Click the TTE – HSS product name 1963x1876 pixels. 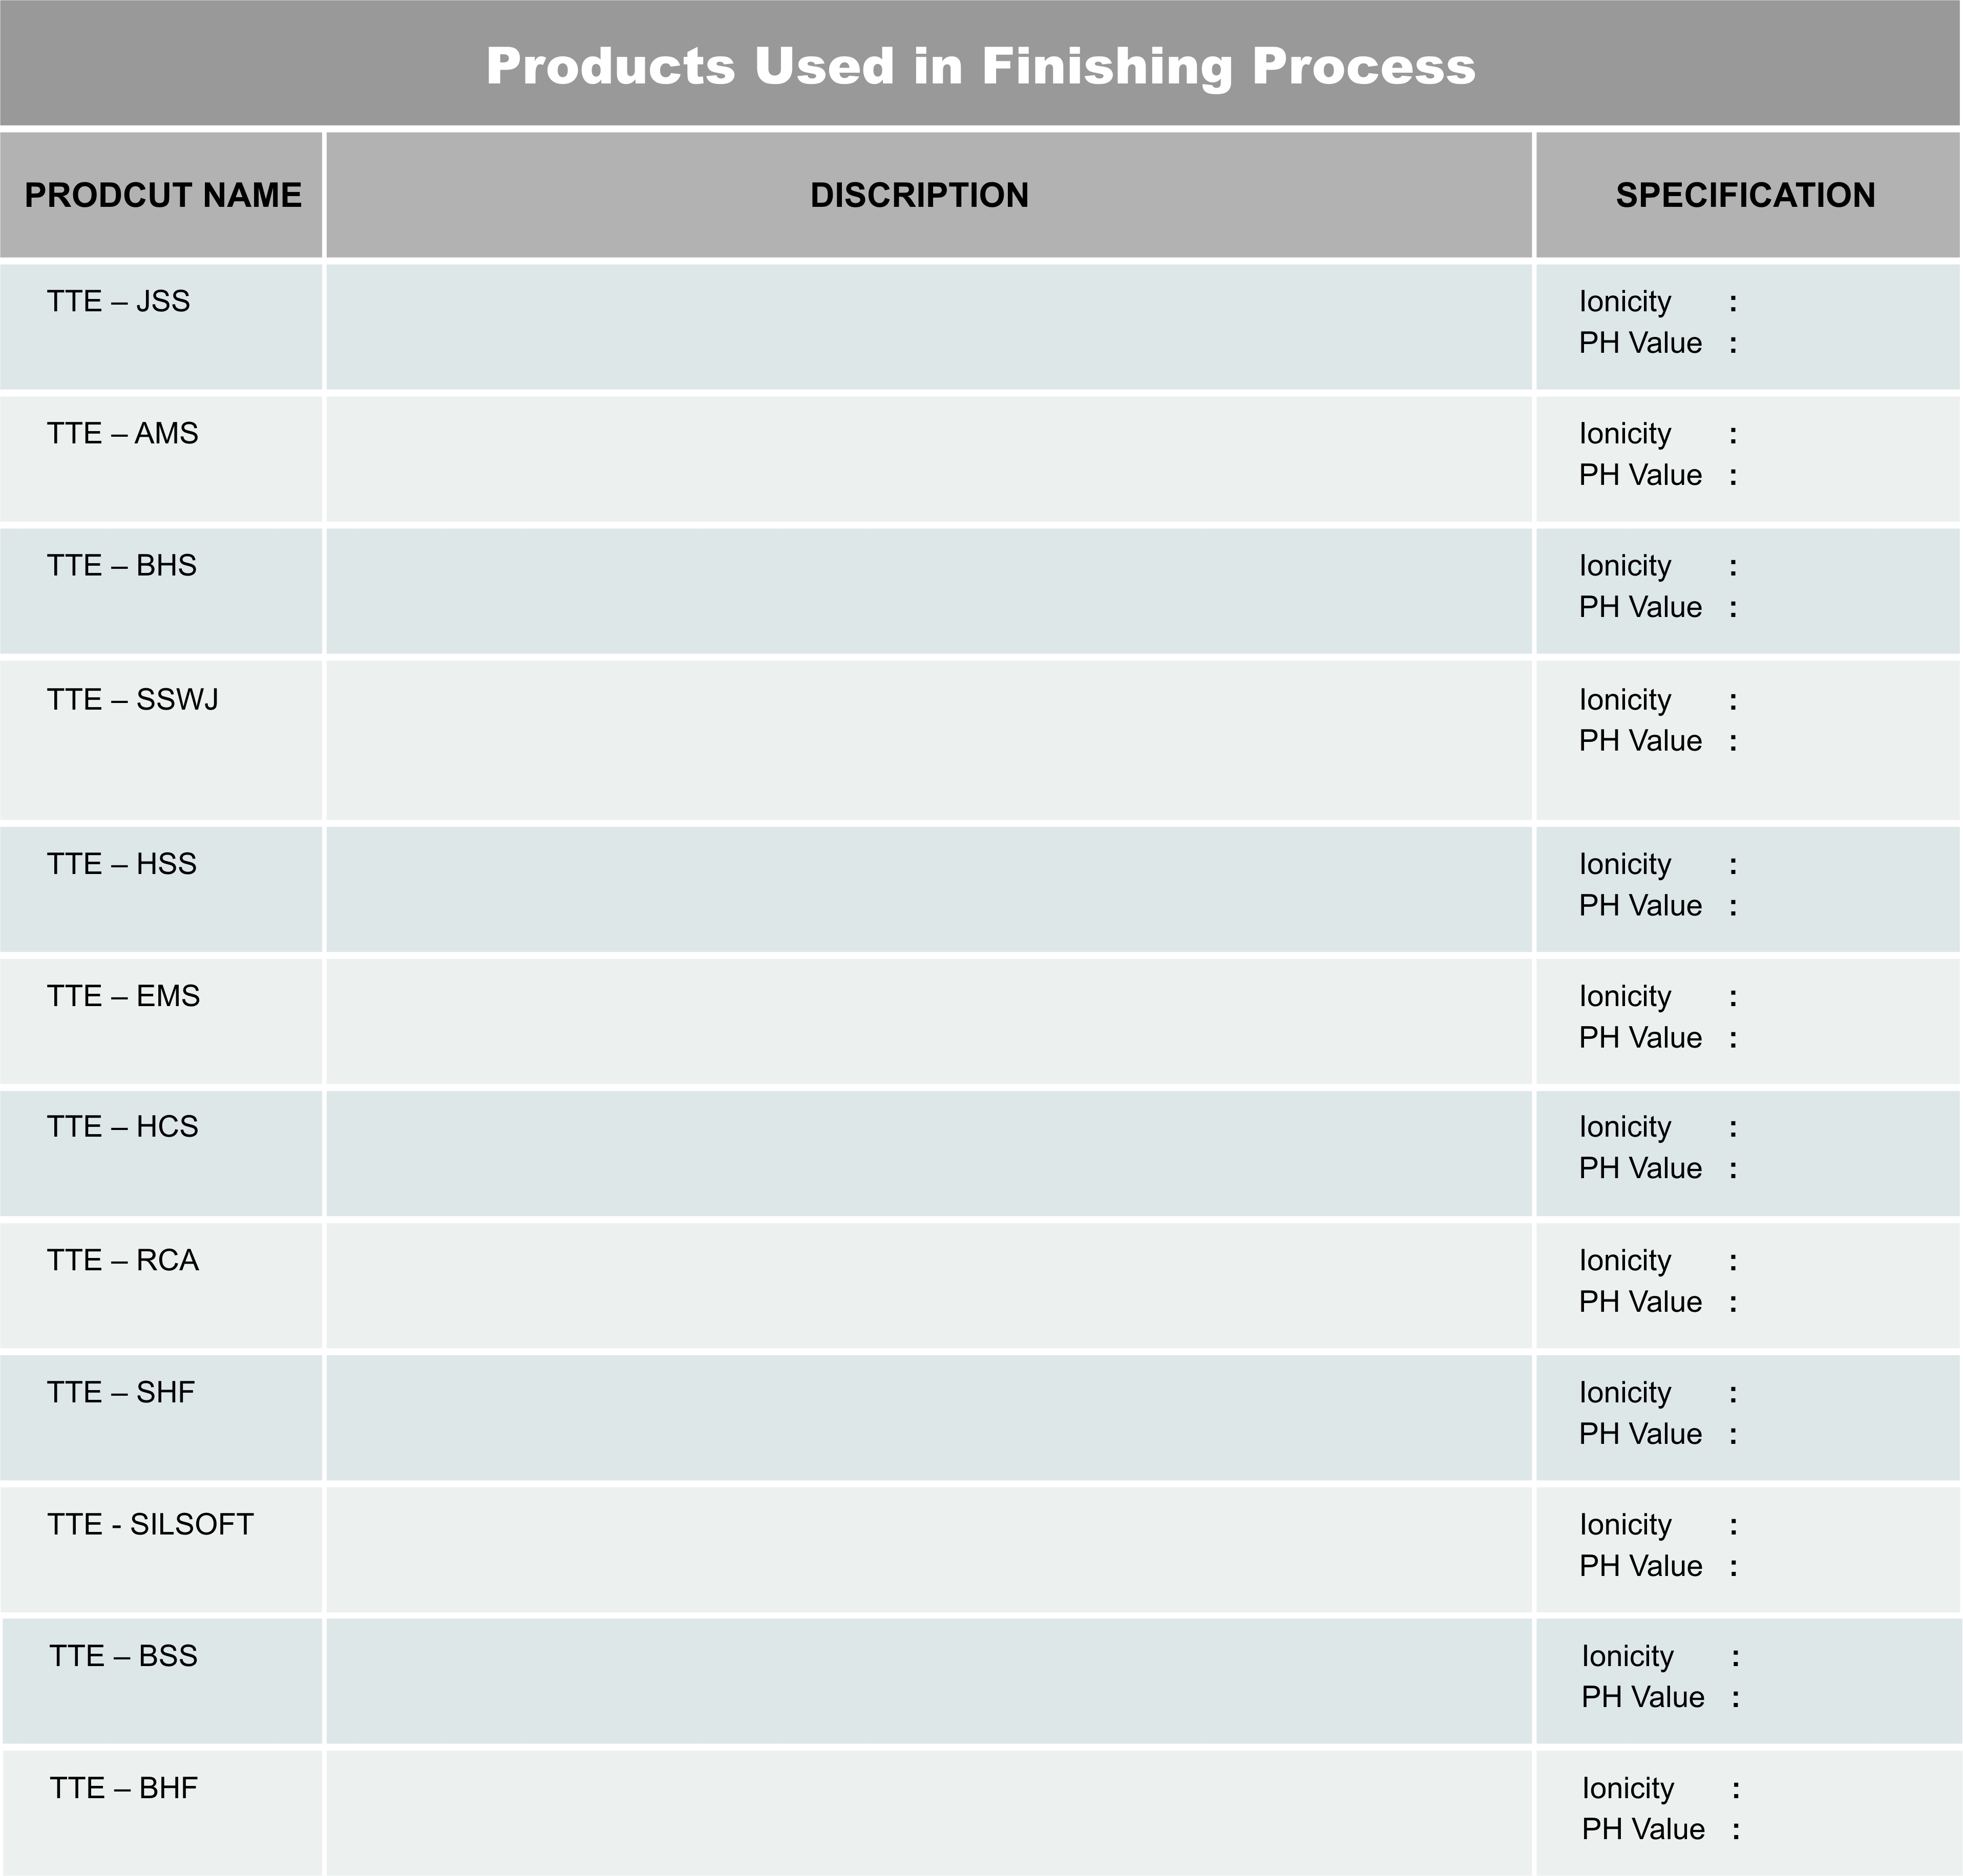(x=121, y=863)
